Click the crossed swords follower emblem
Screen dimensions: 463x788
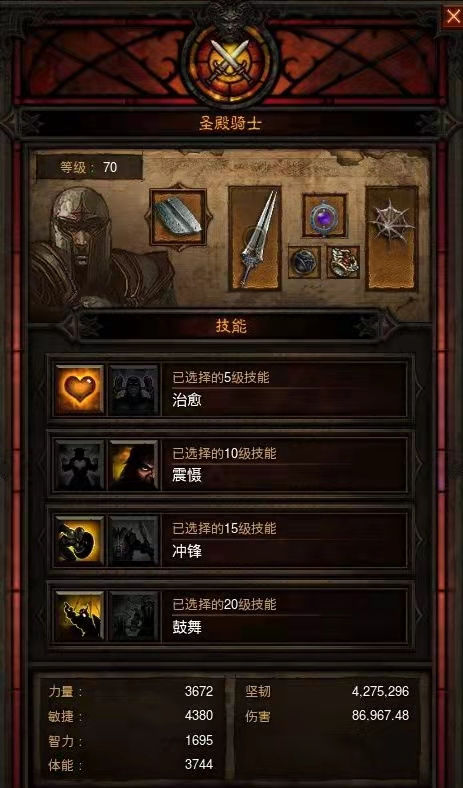pos(230,64)
